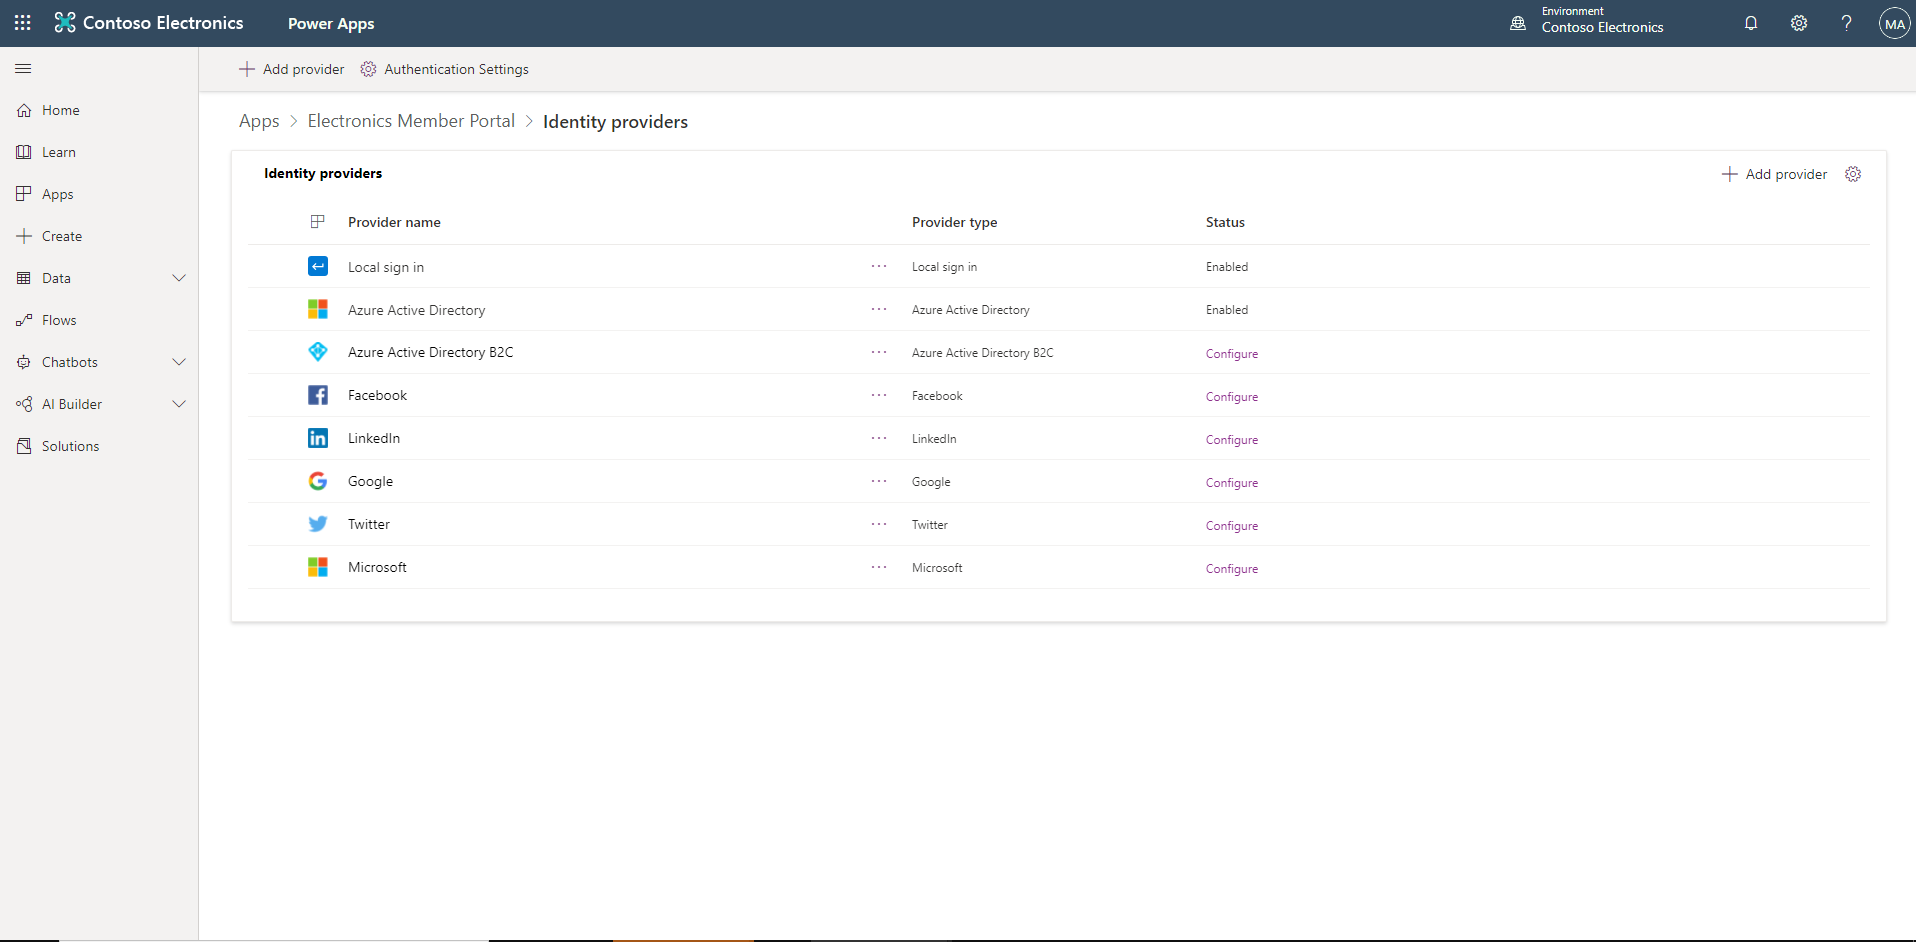
Task: Collapse the left navigation hamburger menu
Action: 23,69
